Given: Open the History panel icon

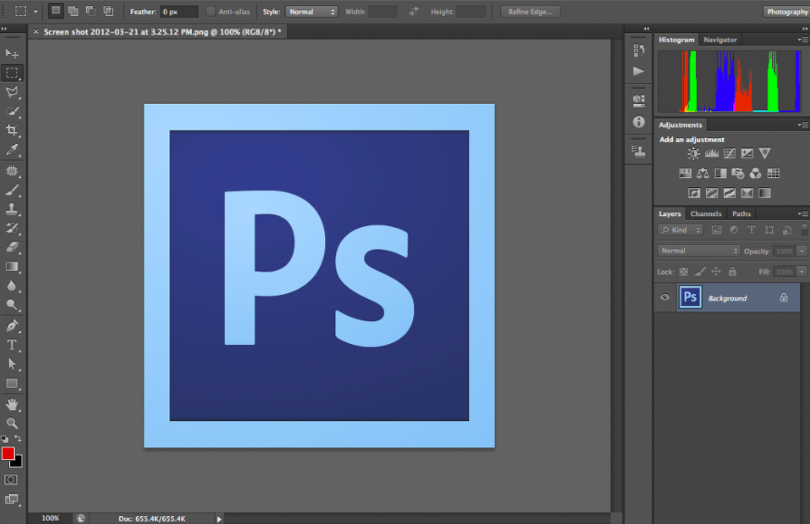Looking at the screenshot, I should 638,51.
